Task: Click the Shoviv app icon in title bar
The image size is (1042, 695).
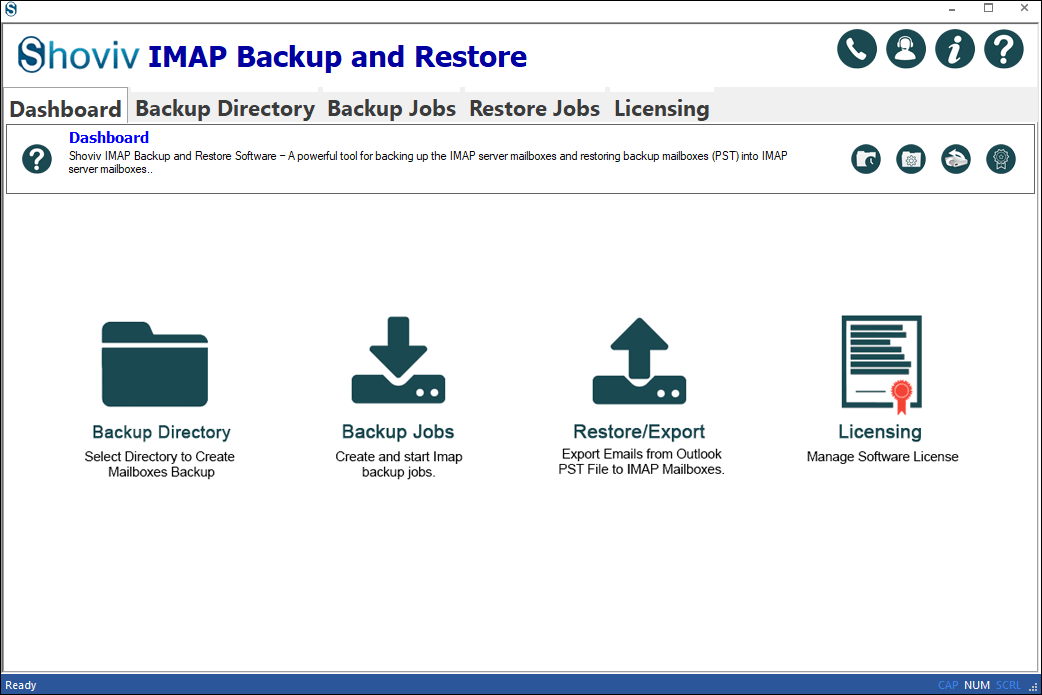Action: pos(11,9)
